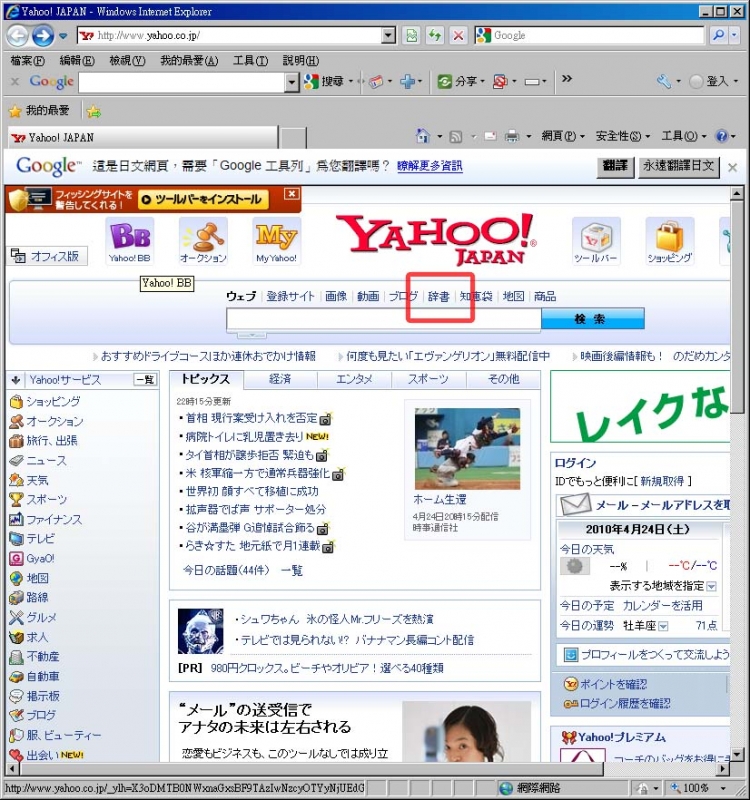Screen dimensions: 750x800
Task: Click the RSS feeds icon
Action: click(x=456, y=136)
